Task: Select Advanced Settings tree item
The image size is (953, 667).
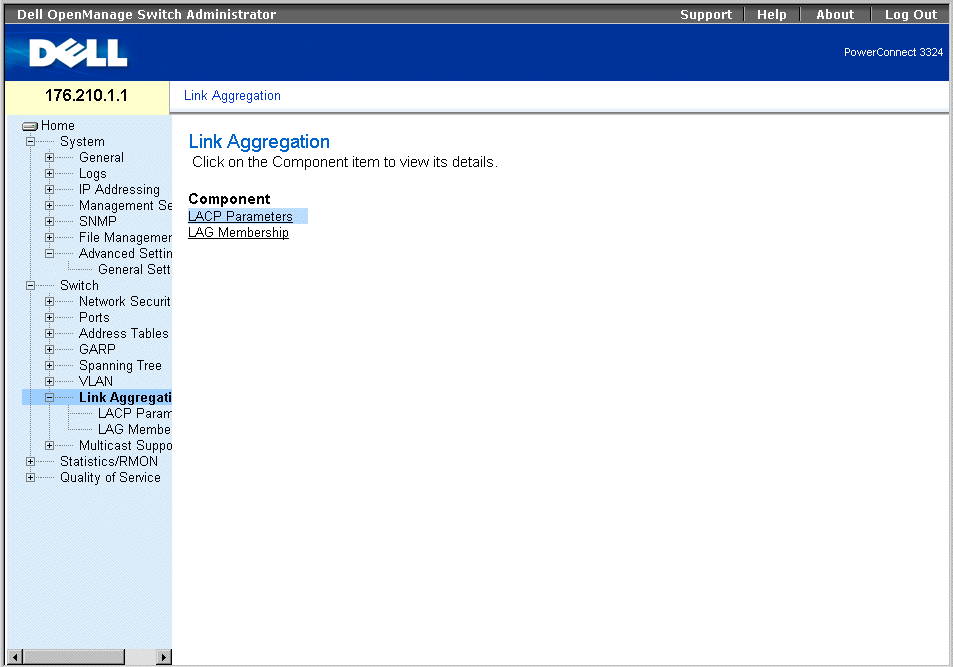Action: (x=125, y=254)
